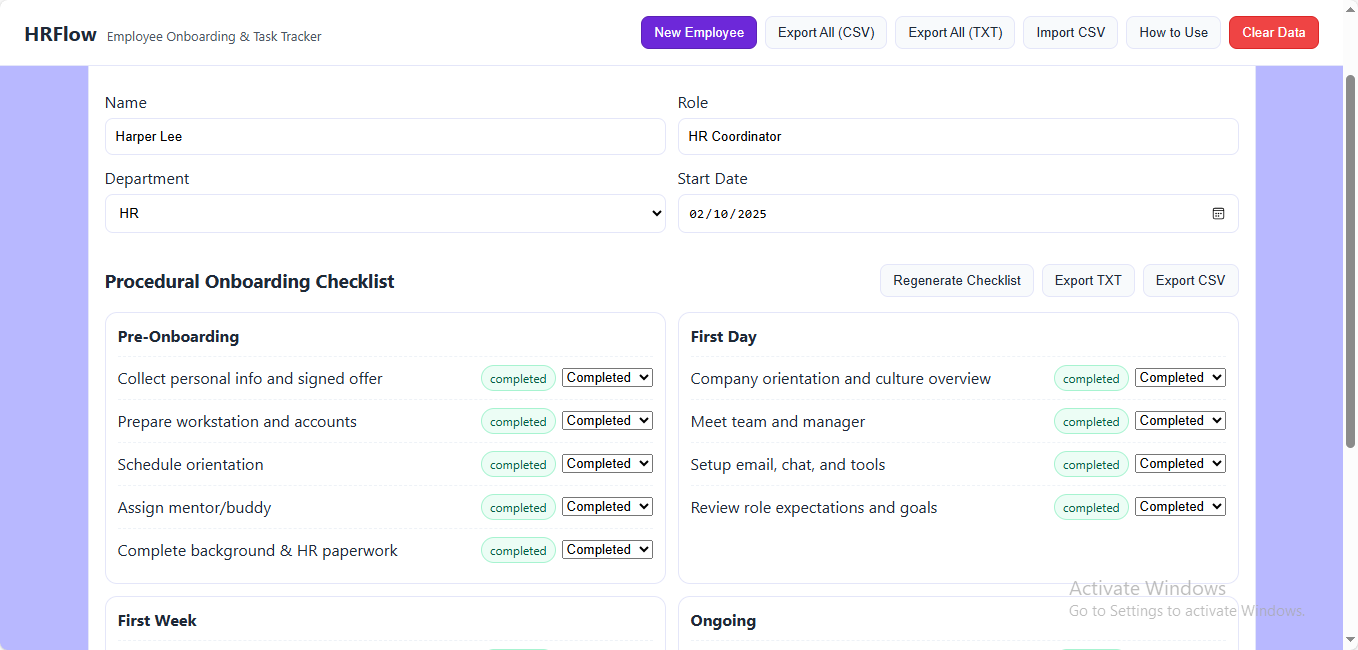
Task: Click the Name field containing Harper Lee
Action: click(385, 137)
